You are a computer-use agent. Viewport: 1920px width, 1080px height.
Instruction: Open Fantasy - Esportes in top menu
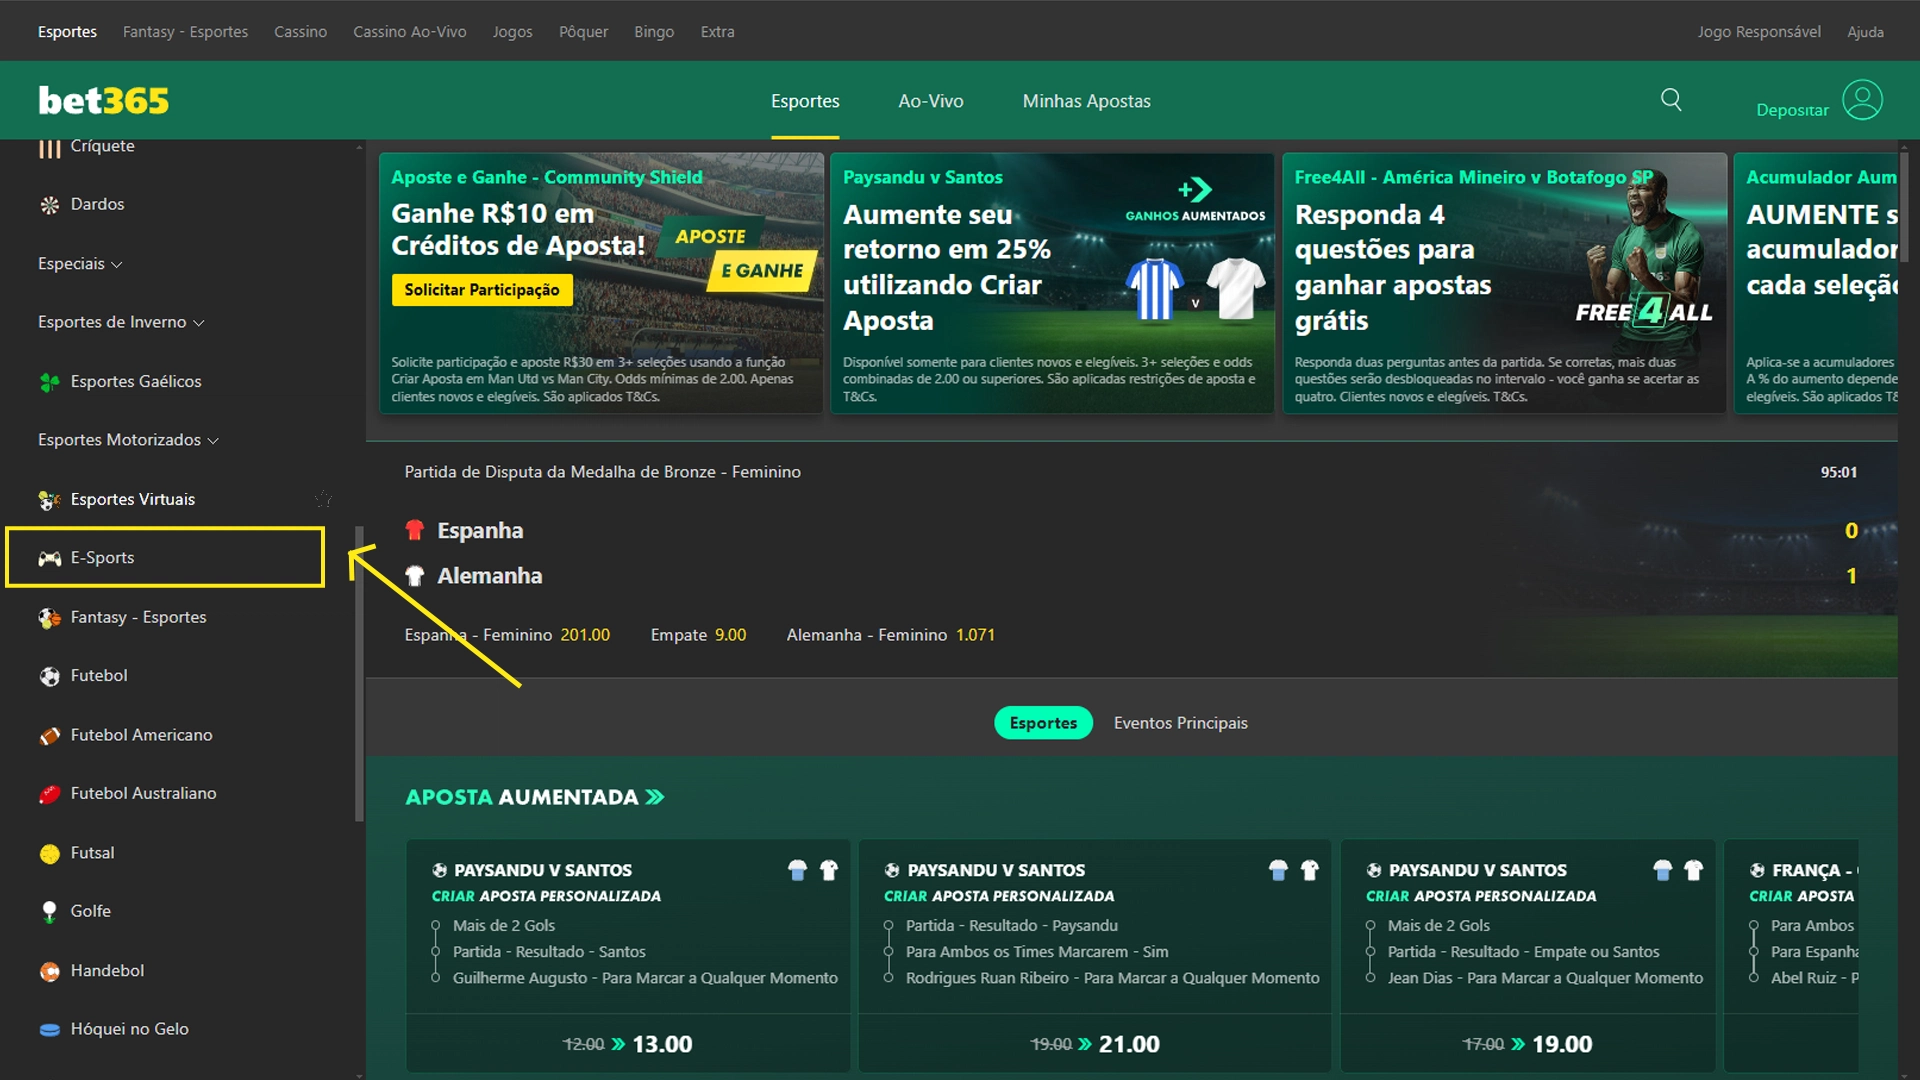(185, 32)
